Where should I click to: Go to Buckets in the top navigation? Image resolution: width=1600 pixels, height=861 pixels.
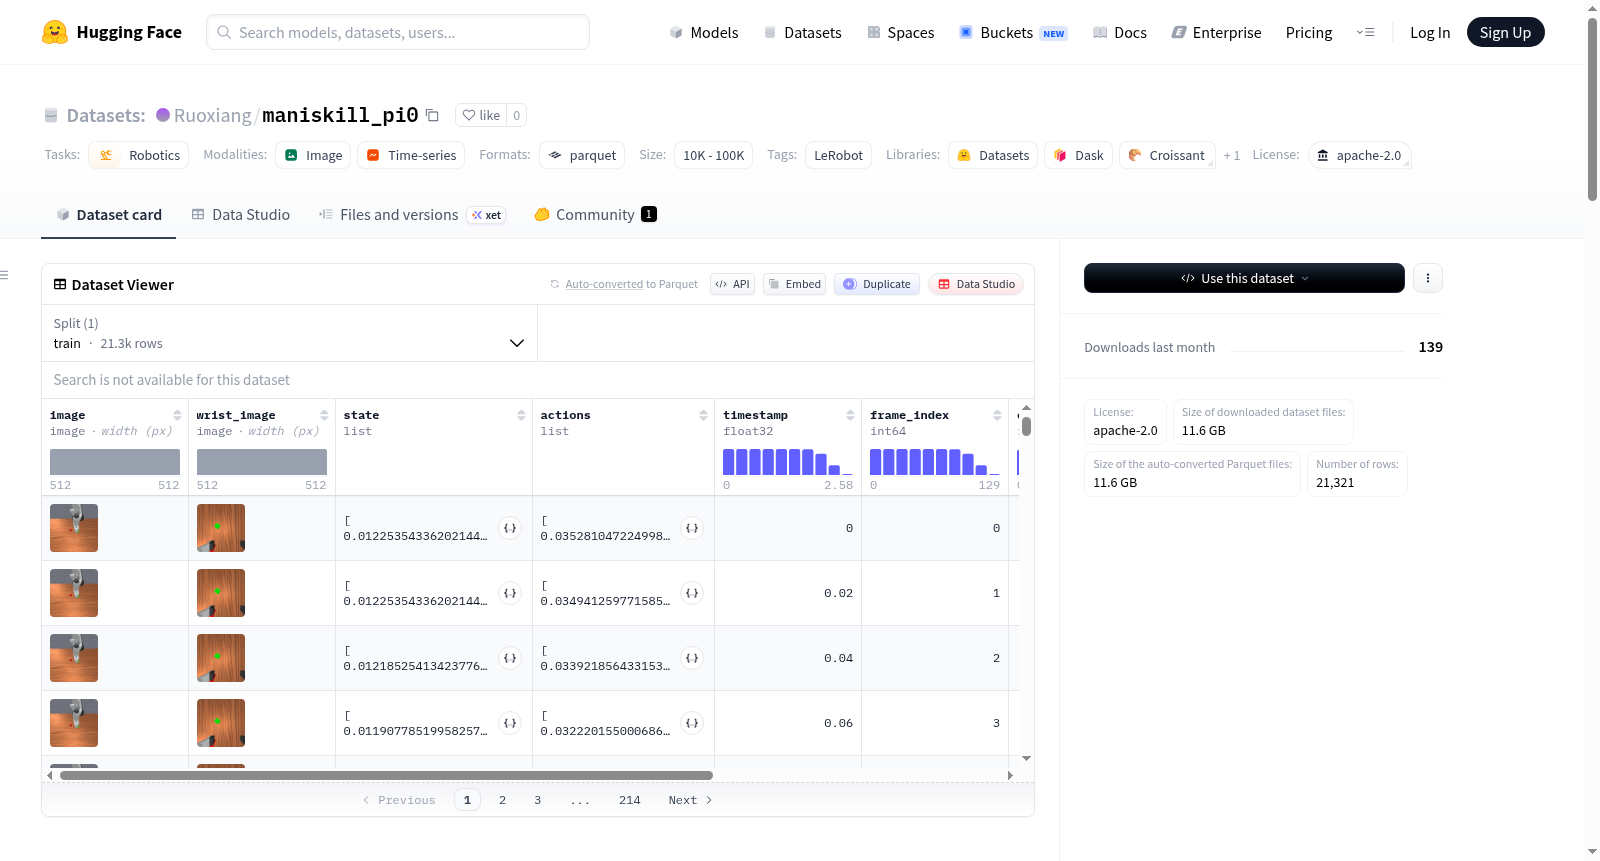[x=1013, y=32]
